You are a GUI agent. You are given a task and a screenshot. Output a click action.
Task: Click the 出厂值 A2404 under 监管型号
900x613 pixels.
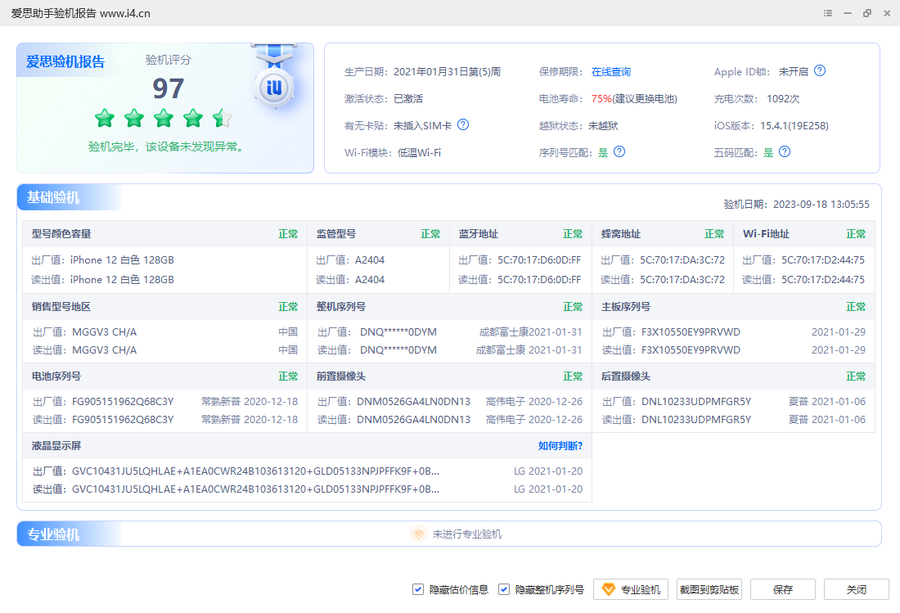tap(370, 260)
